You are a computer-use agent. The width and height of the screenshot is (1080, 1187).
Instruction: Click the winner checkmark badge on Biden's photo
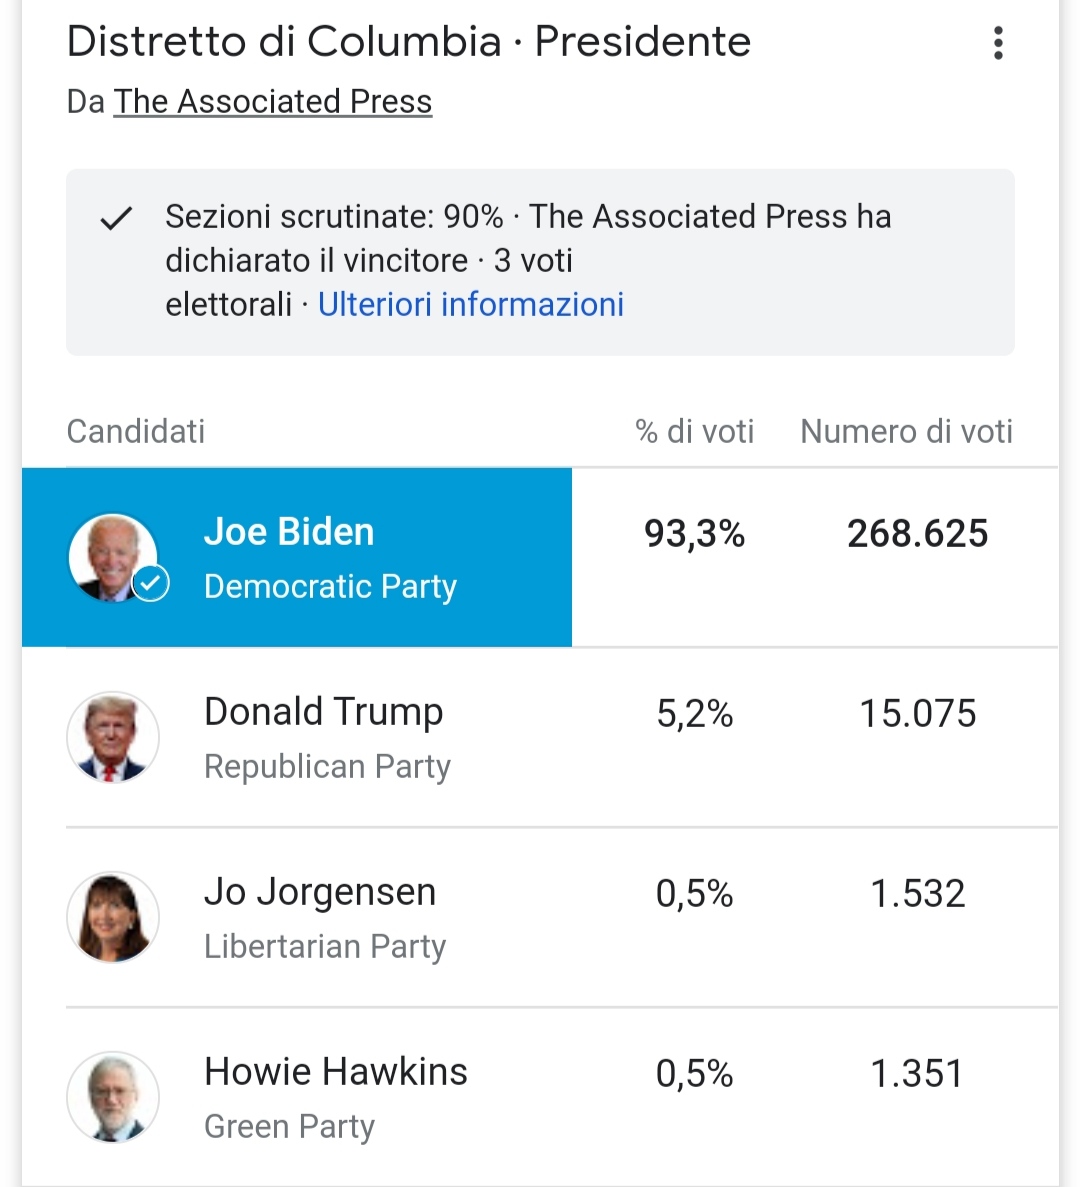point(151,583)
